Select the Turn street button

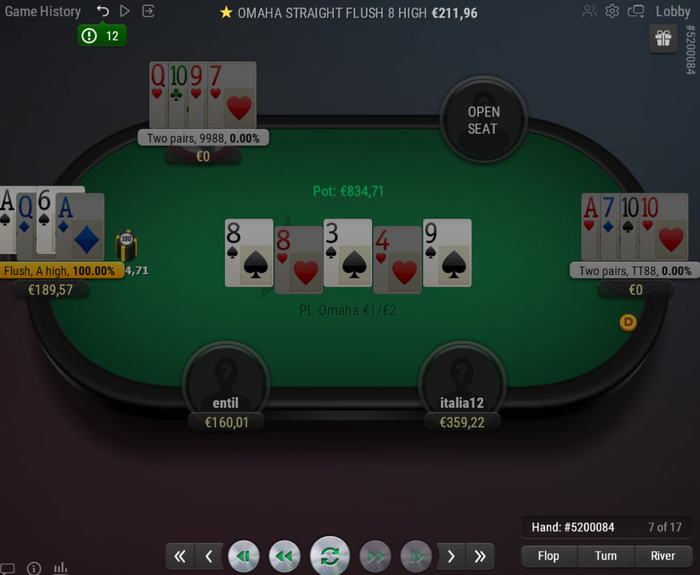pyautogui.click(x=606, y=556)
